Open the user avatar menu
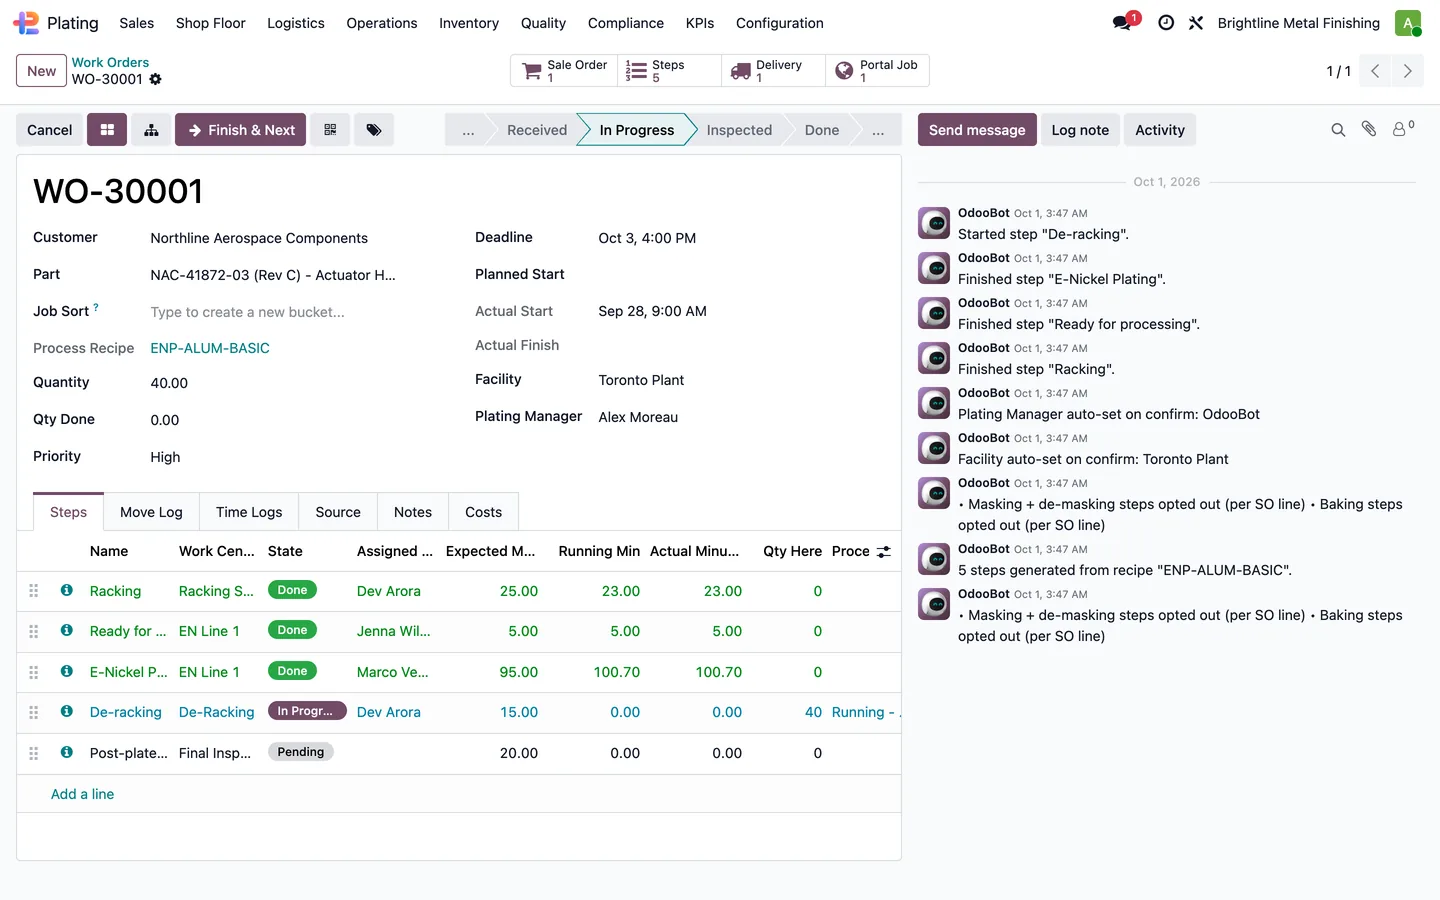The image size is (1440, 900). (1408, 23)
